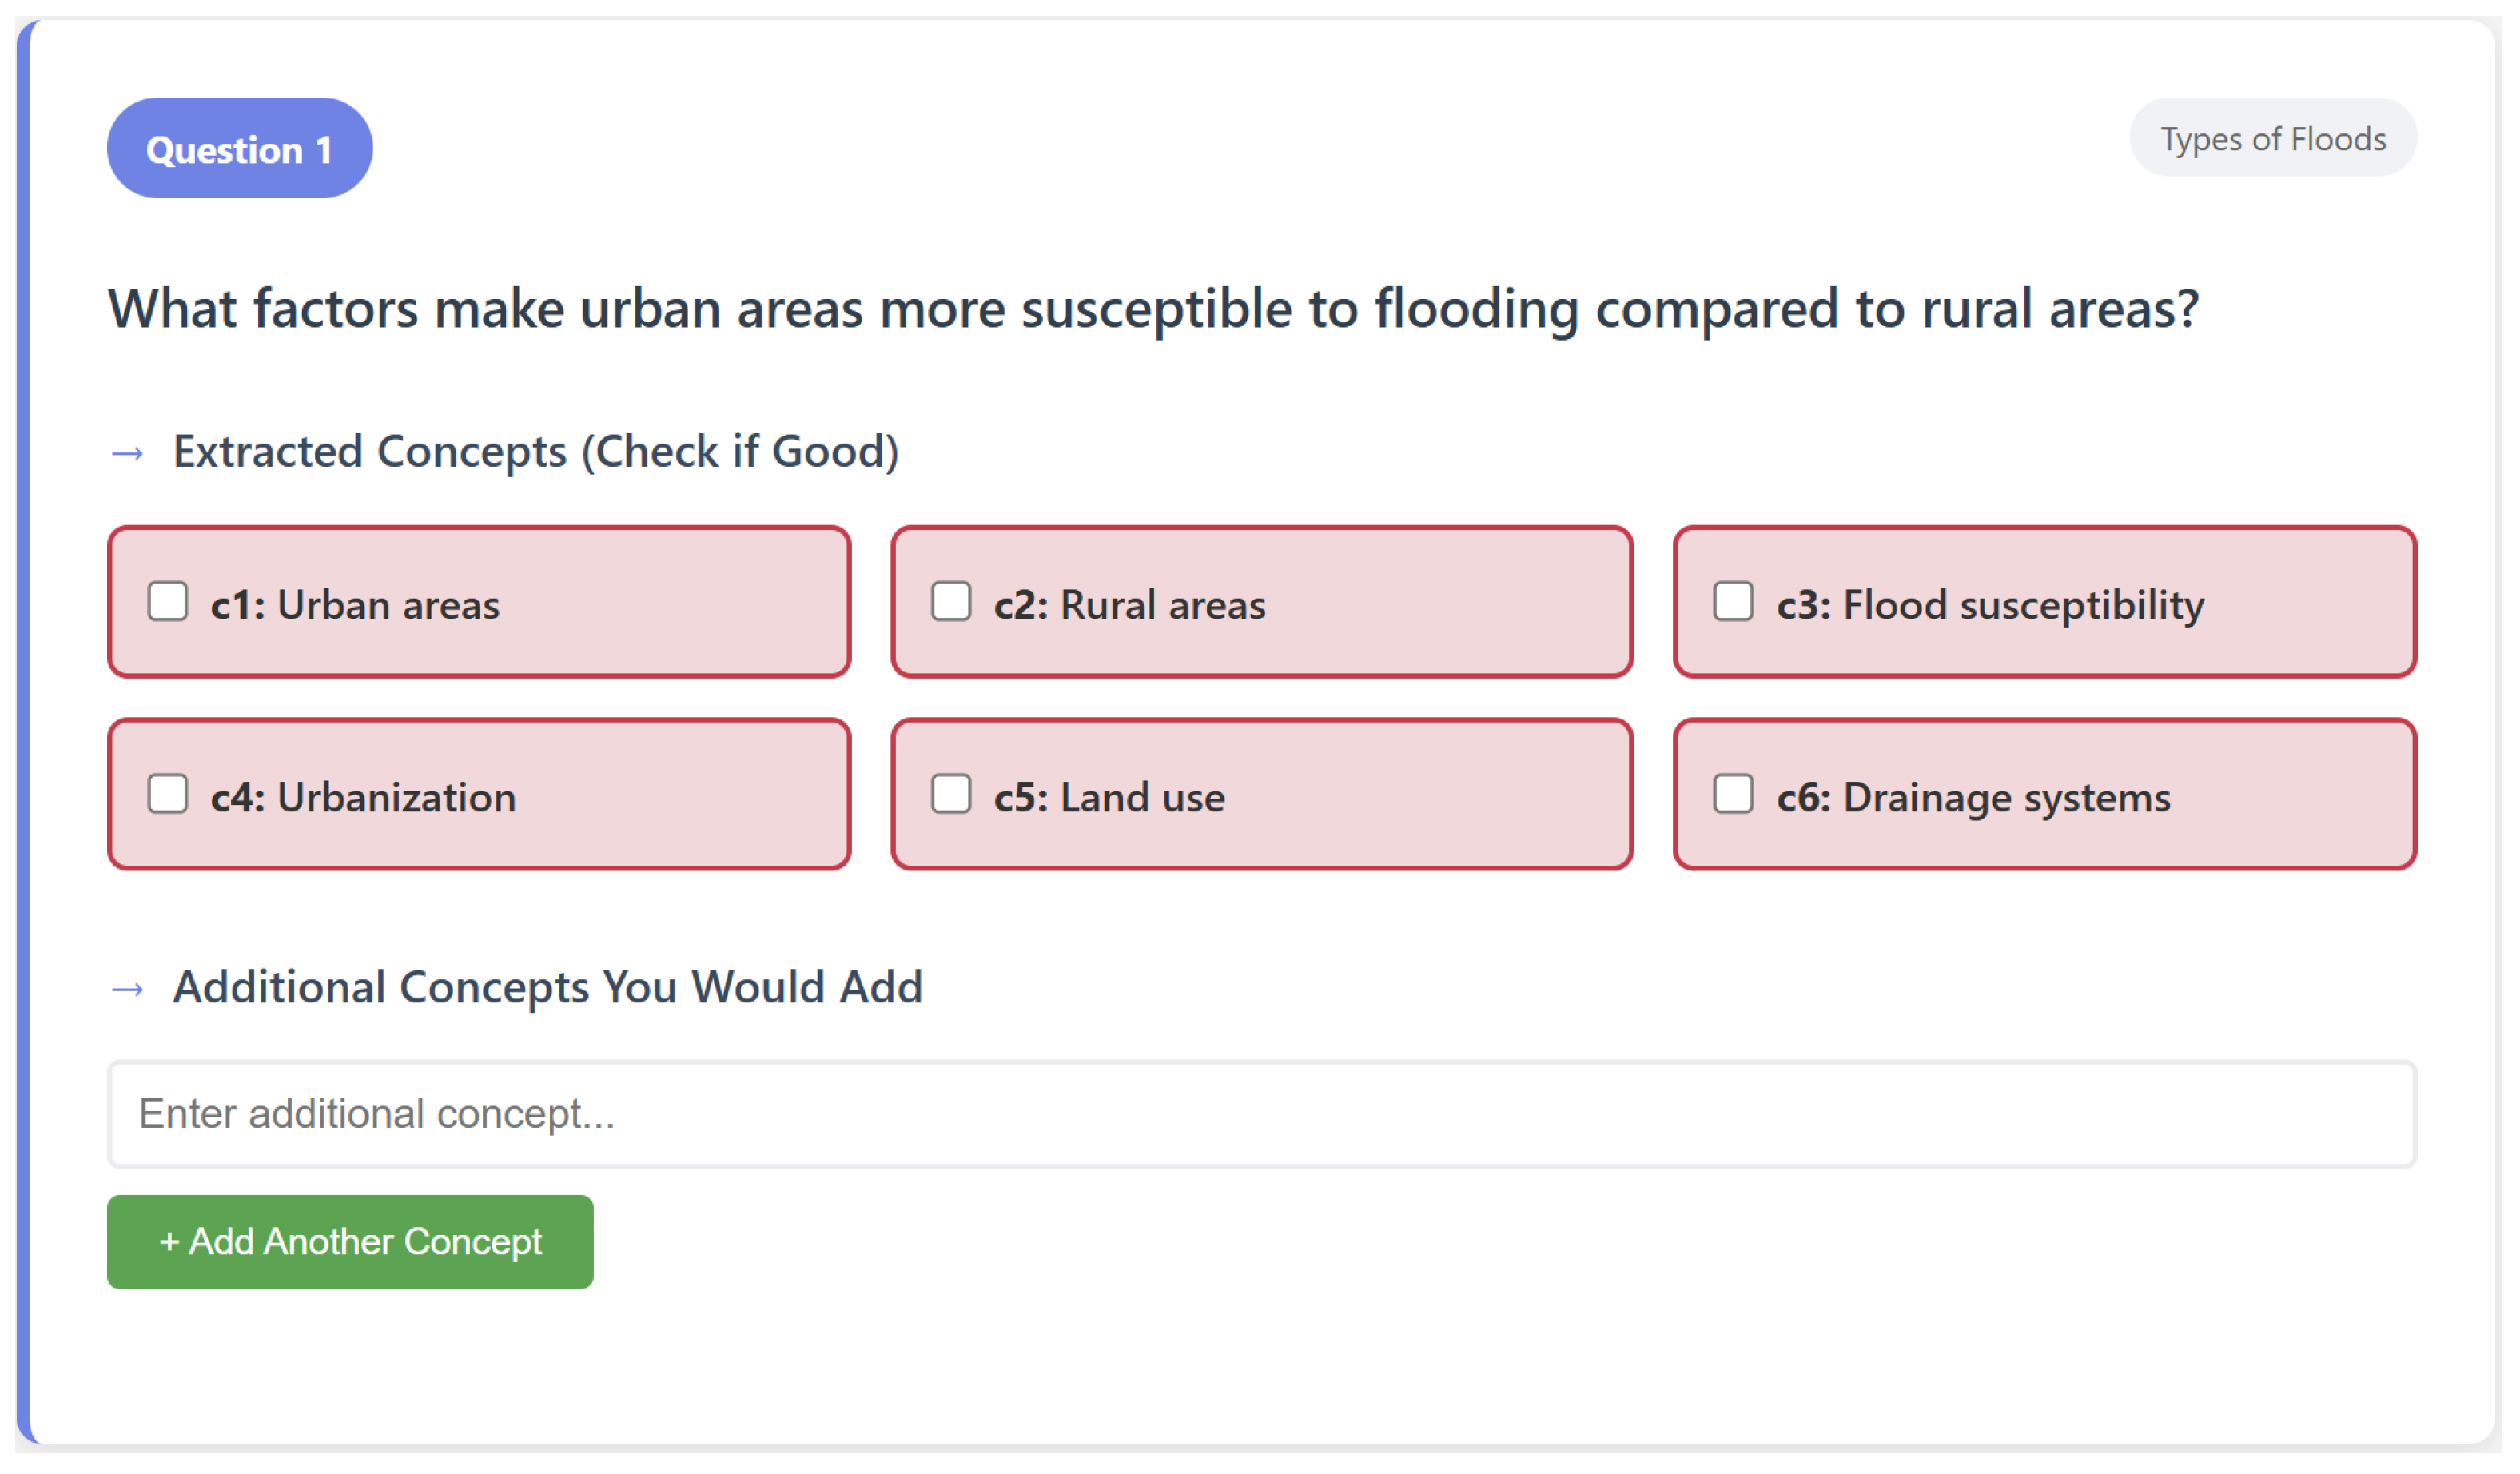Mark the c5 Land use checkbox

(951, 794)
